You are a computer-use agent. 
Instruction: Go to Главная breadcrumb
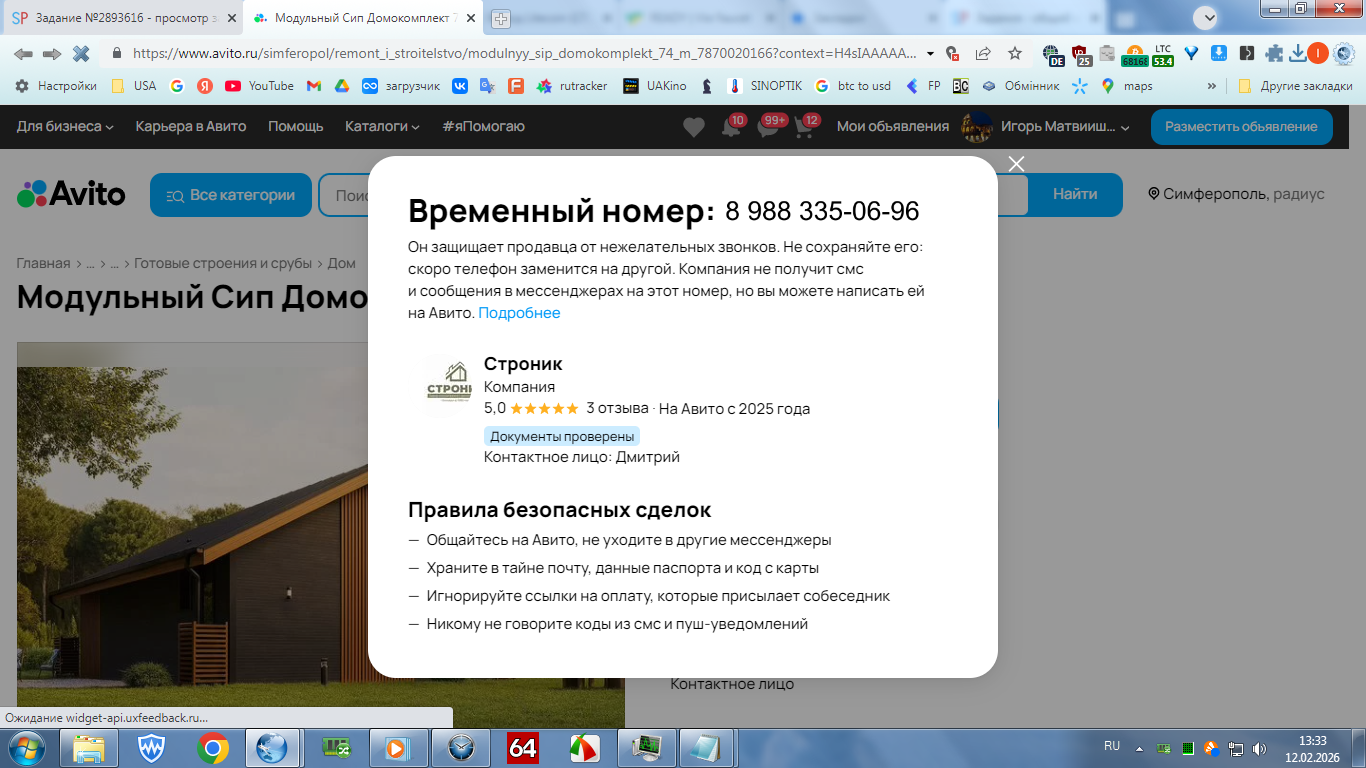coord(43,264)
